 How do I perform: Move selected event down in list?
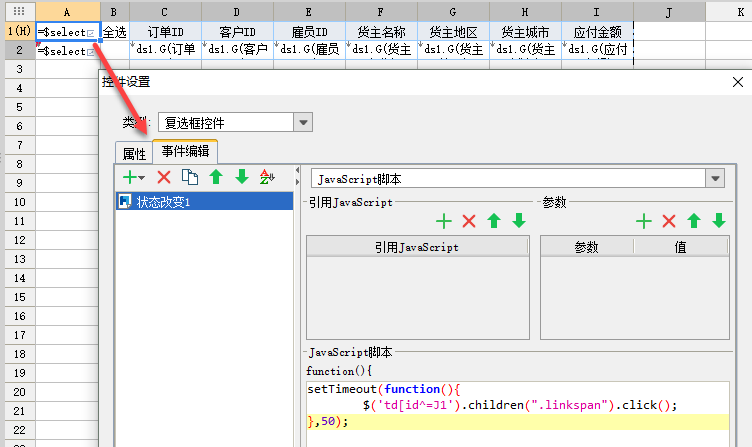[x=242, y=177]
